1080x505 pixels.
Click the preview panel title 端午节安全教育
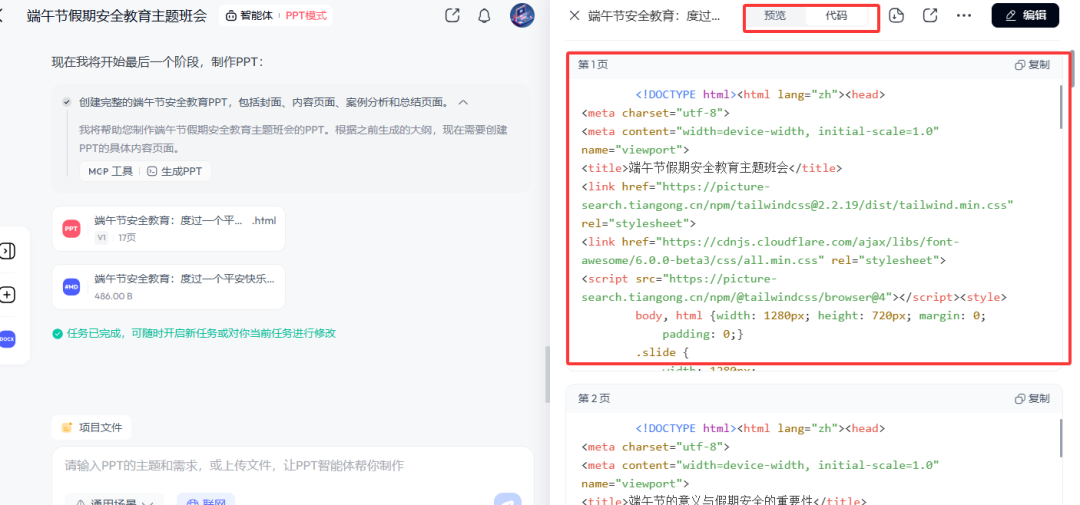pos(654,16)
